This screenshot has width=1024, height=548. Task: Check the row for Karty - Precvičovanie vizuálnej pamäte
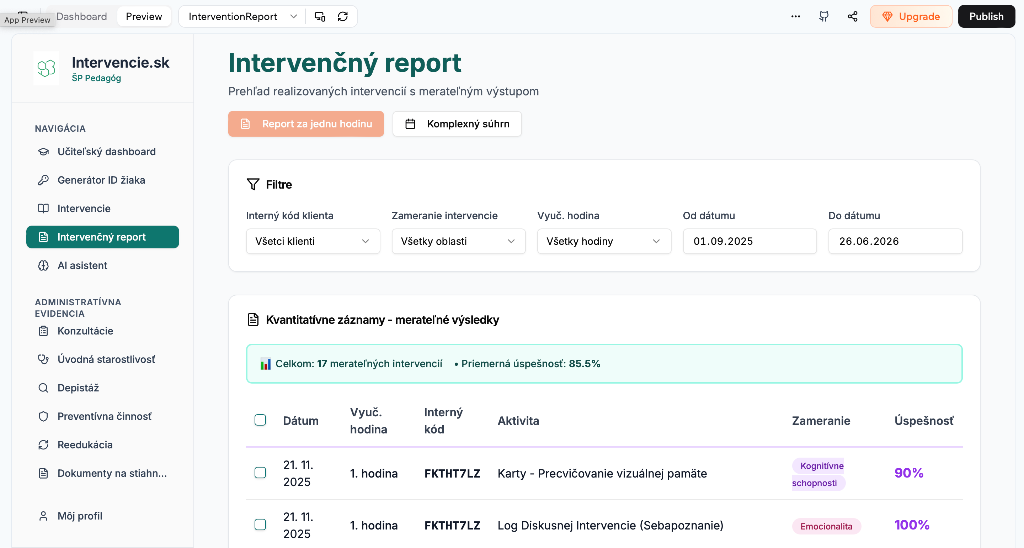coord(260,472)
